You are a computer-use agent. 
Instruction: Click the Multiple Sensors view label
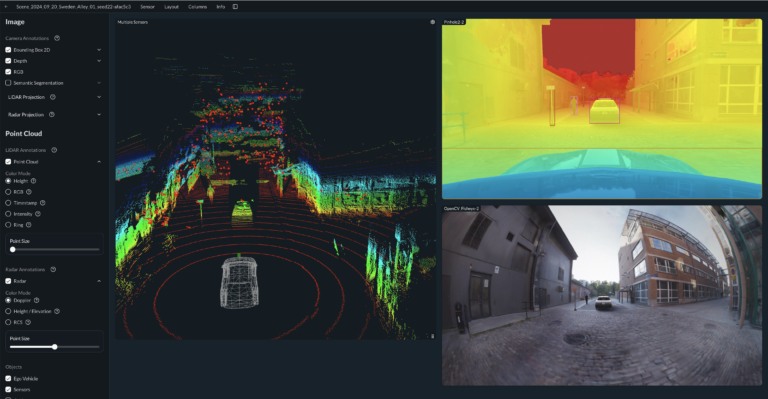pos(132,22)
